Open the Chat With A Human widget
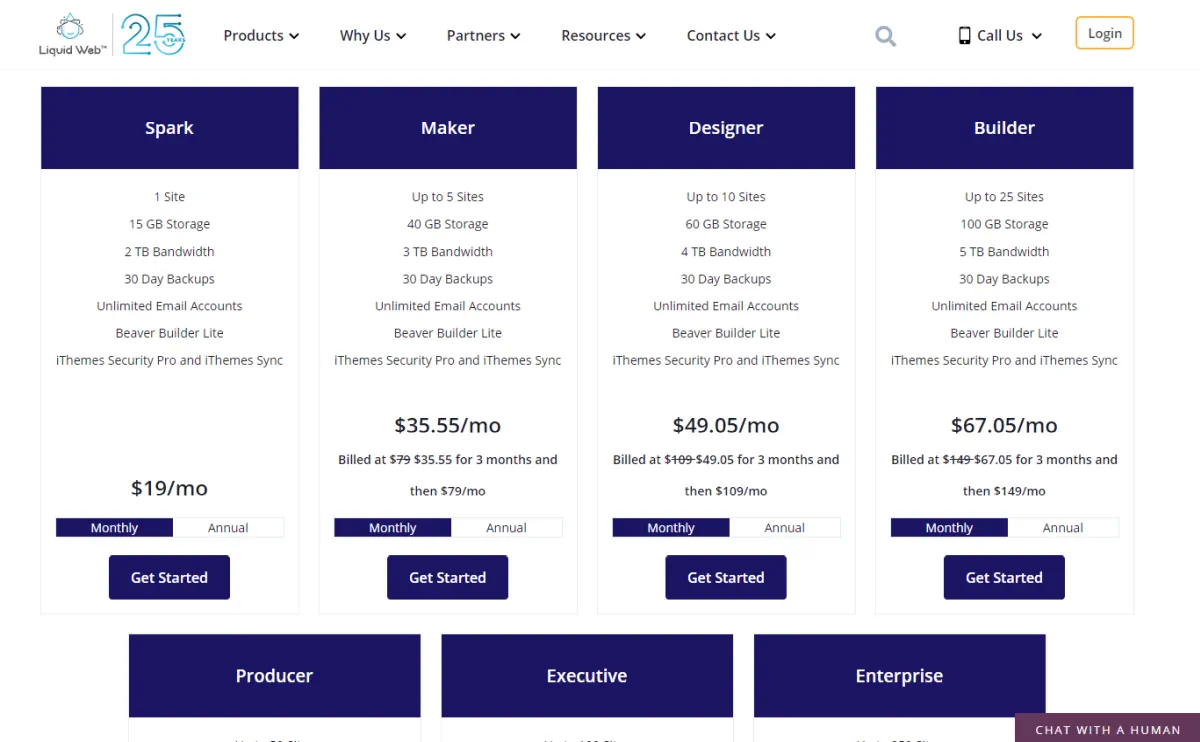Image resolution: width=1200 pixels, height=742 pixels. point(1107,729)
